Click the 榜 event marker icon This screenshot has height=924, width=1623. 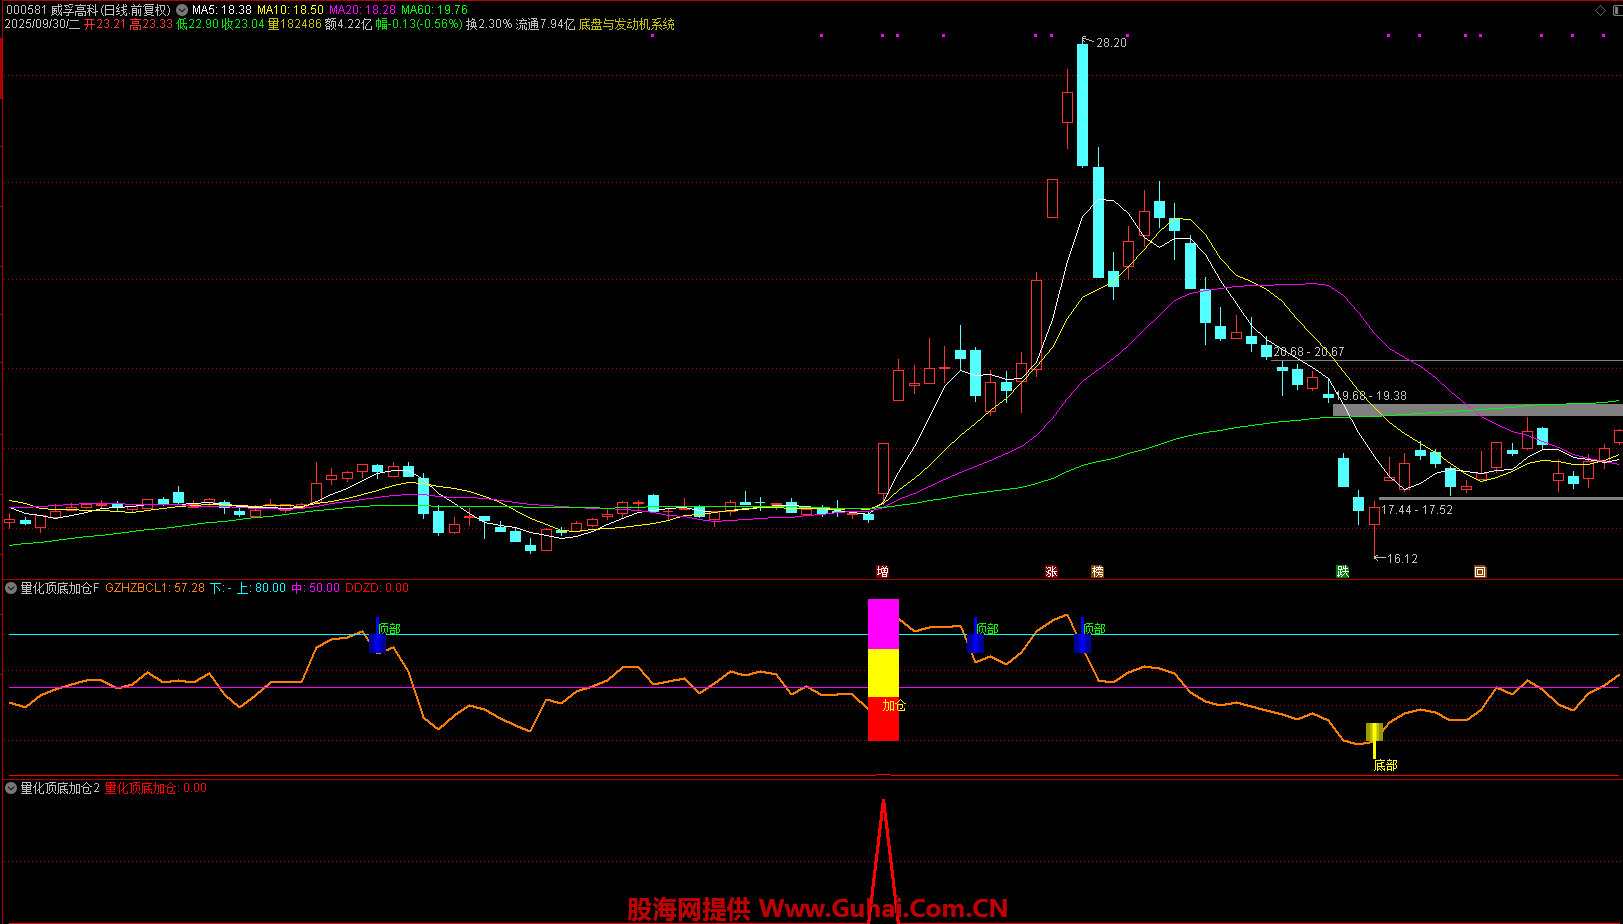[x=1097, y=572]
